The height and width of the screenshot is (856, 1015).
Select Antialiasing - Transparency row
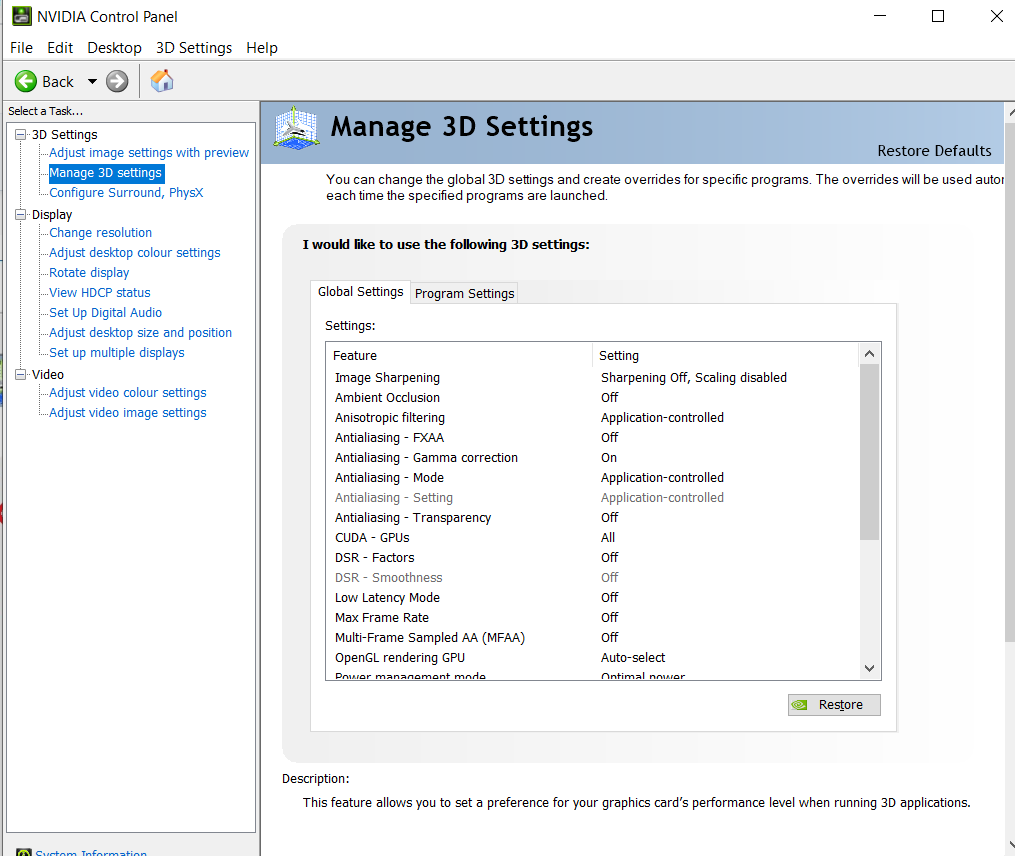click(x=592, y=518)
